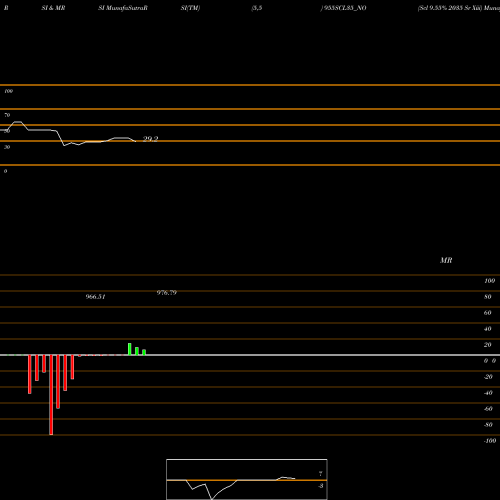
Task: Click the -3 label in the mini chart
Action: [320, 486]
